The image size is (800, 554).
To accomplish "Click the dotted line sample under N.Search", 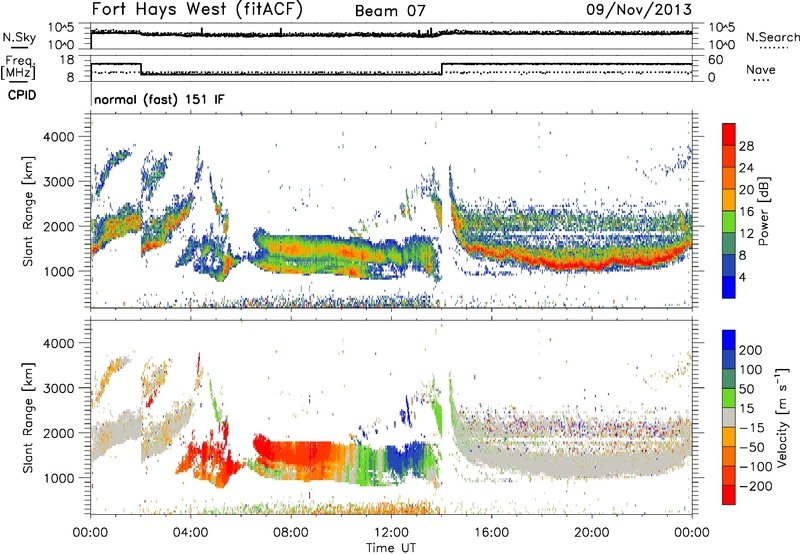I will point(774,47).
